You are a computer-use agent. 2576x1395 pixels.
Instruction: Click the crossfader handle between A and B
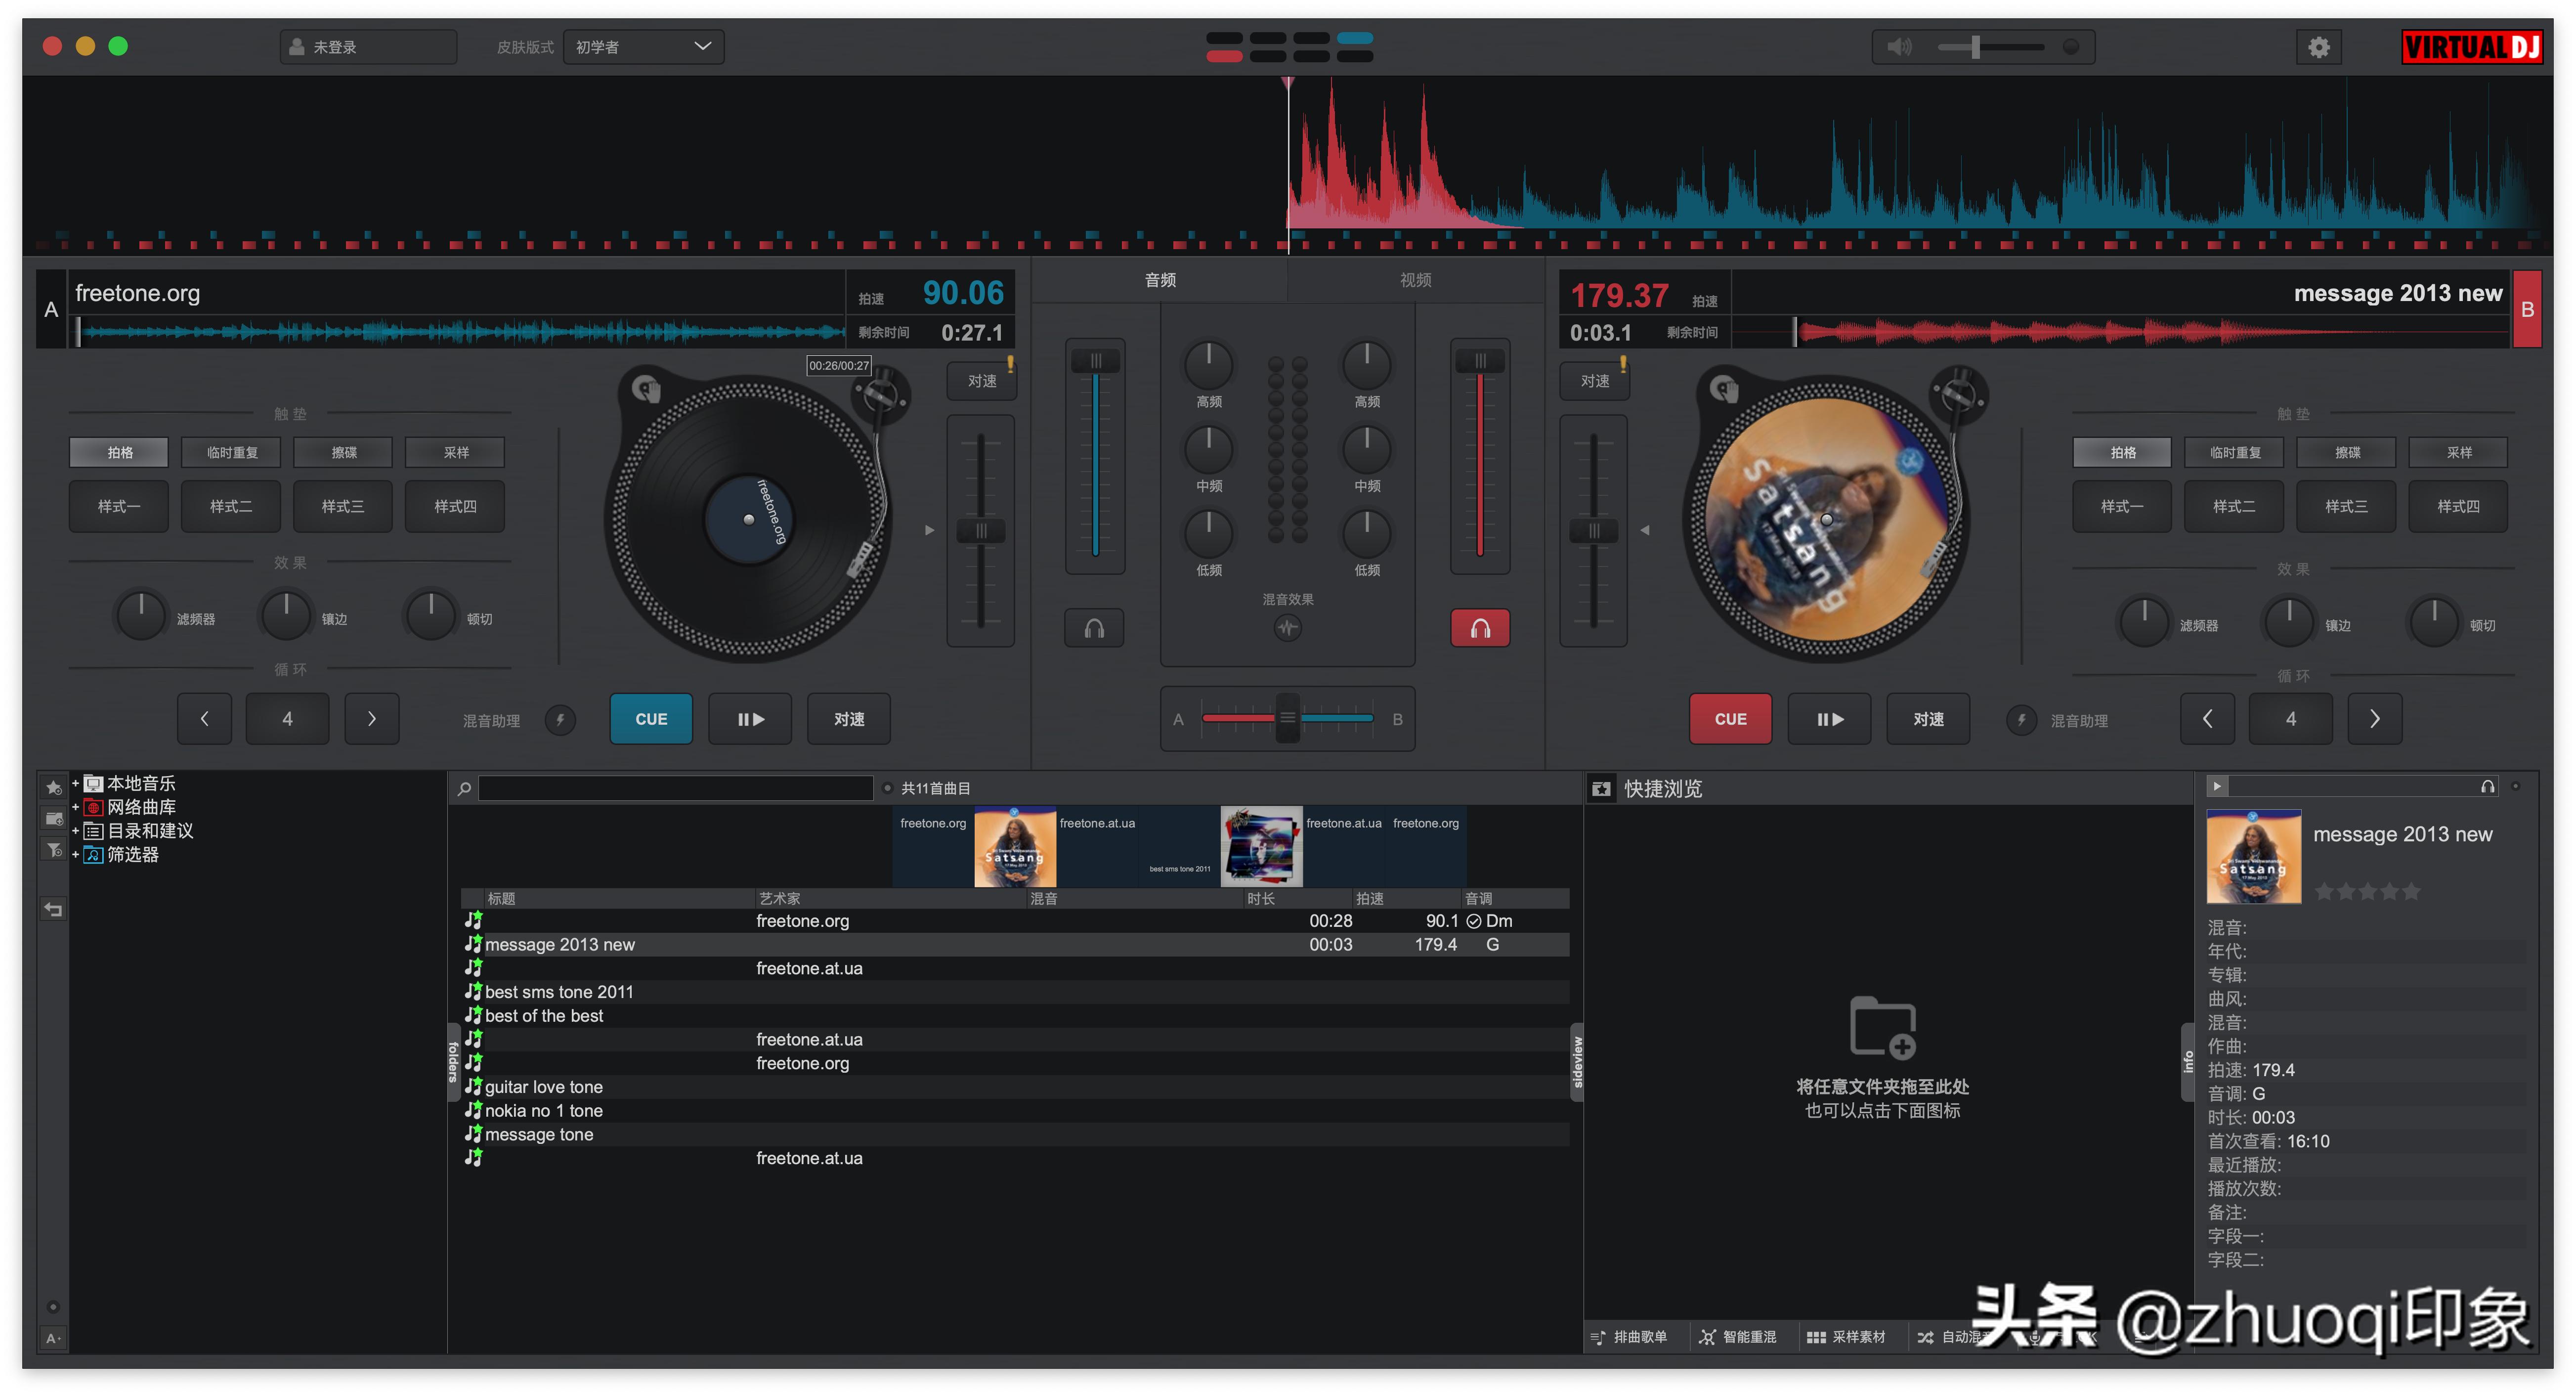(1287, 718)
